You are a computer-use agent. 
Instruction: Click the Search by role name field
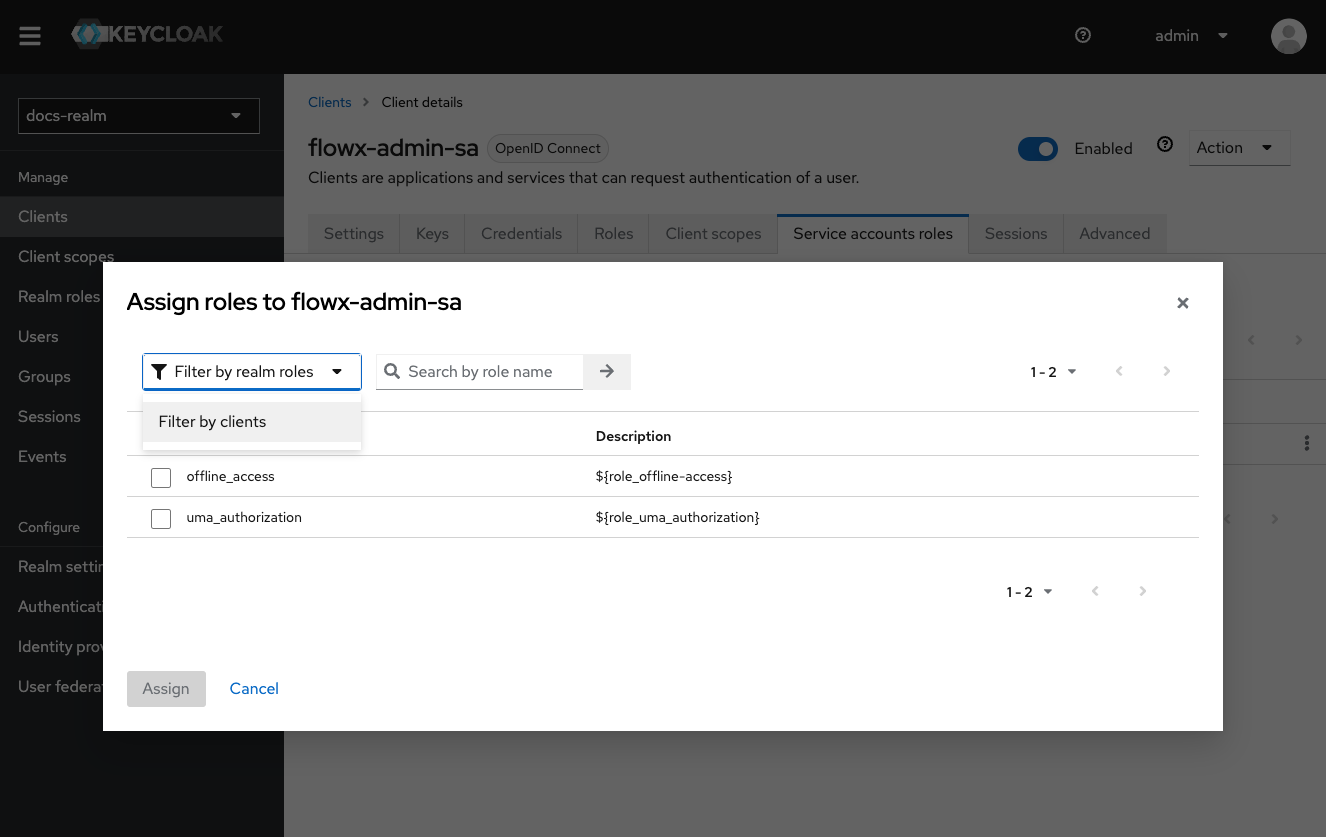480,372
